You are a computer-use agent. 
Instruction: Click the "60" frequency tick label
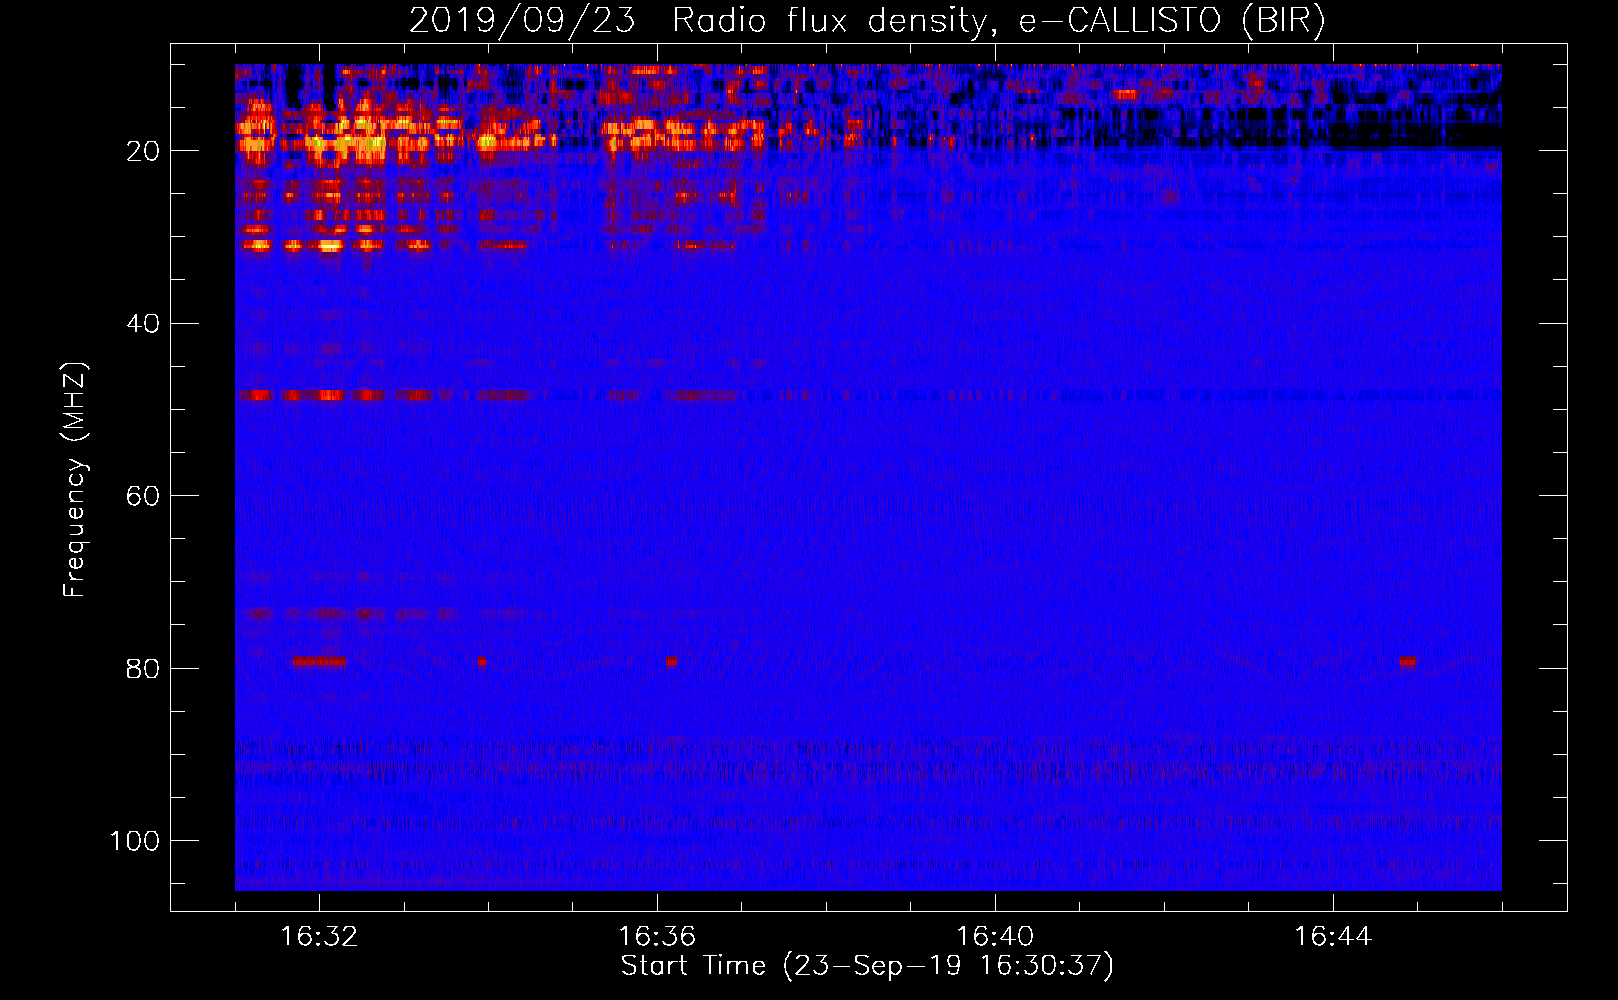[x=143, y=496]
